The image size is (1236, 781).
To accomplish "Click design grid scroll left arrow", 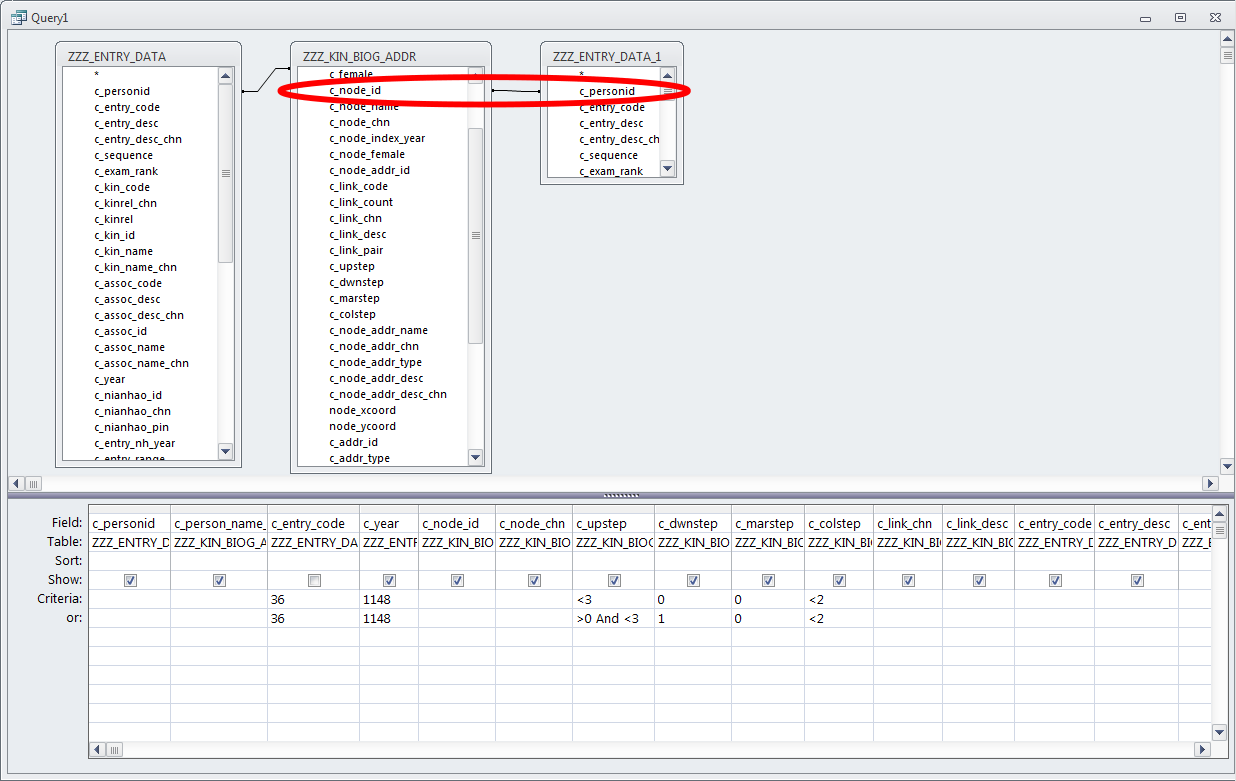I will [x=96, y=749].
